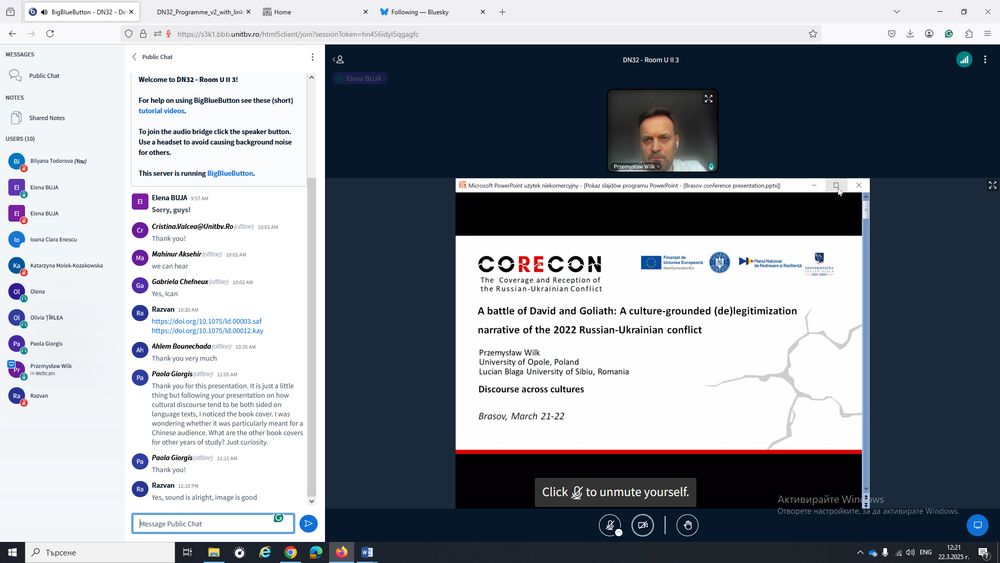The width and height of the screenshot is (1000, 563).
Task: Open Windows notification center
Action: pos(984,552)
